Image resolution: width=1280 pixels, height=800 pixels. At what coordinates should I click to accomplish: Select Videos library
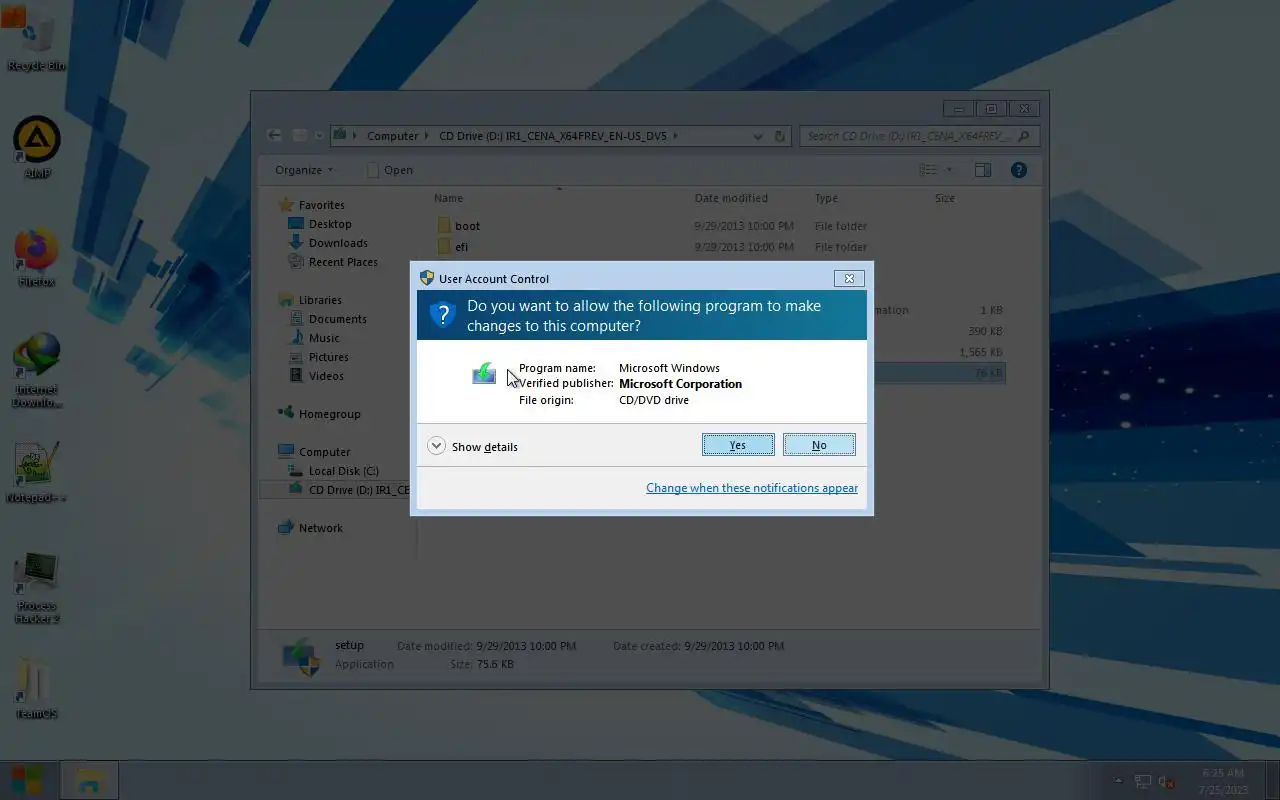326,376
